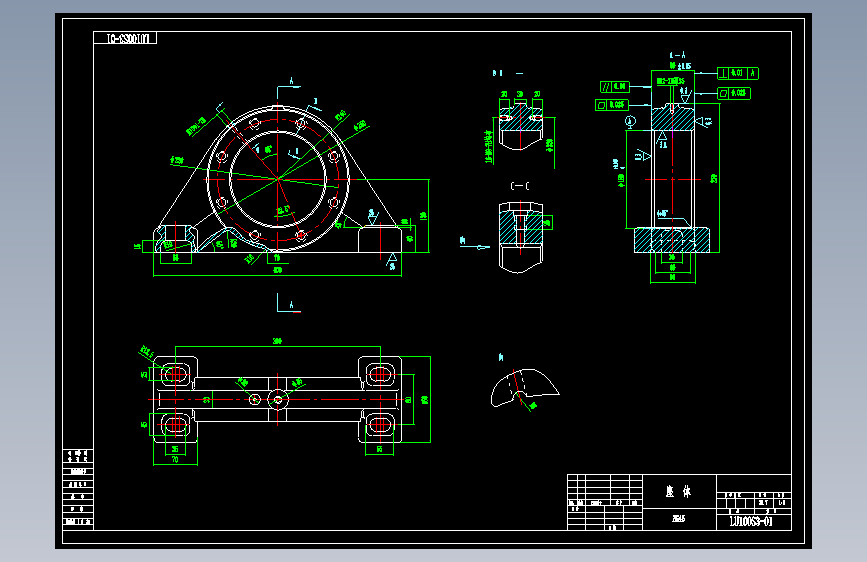Click the C-C section view label
The width and height of the screenshot is (867, 562).
520,186
